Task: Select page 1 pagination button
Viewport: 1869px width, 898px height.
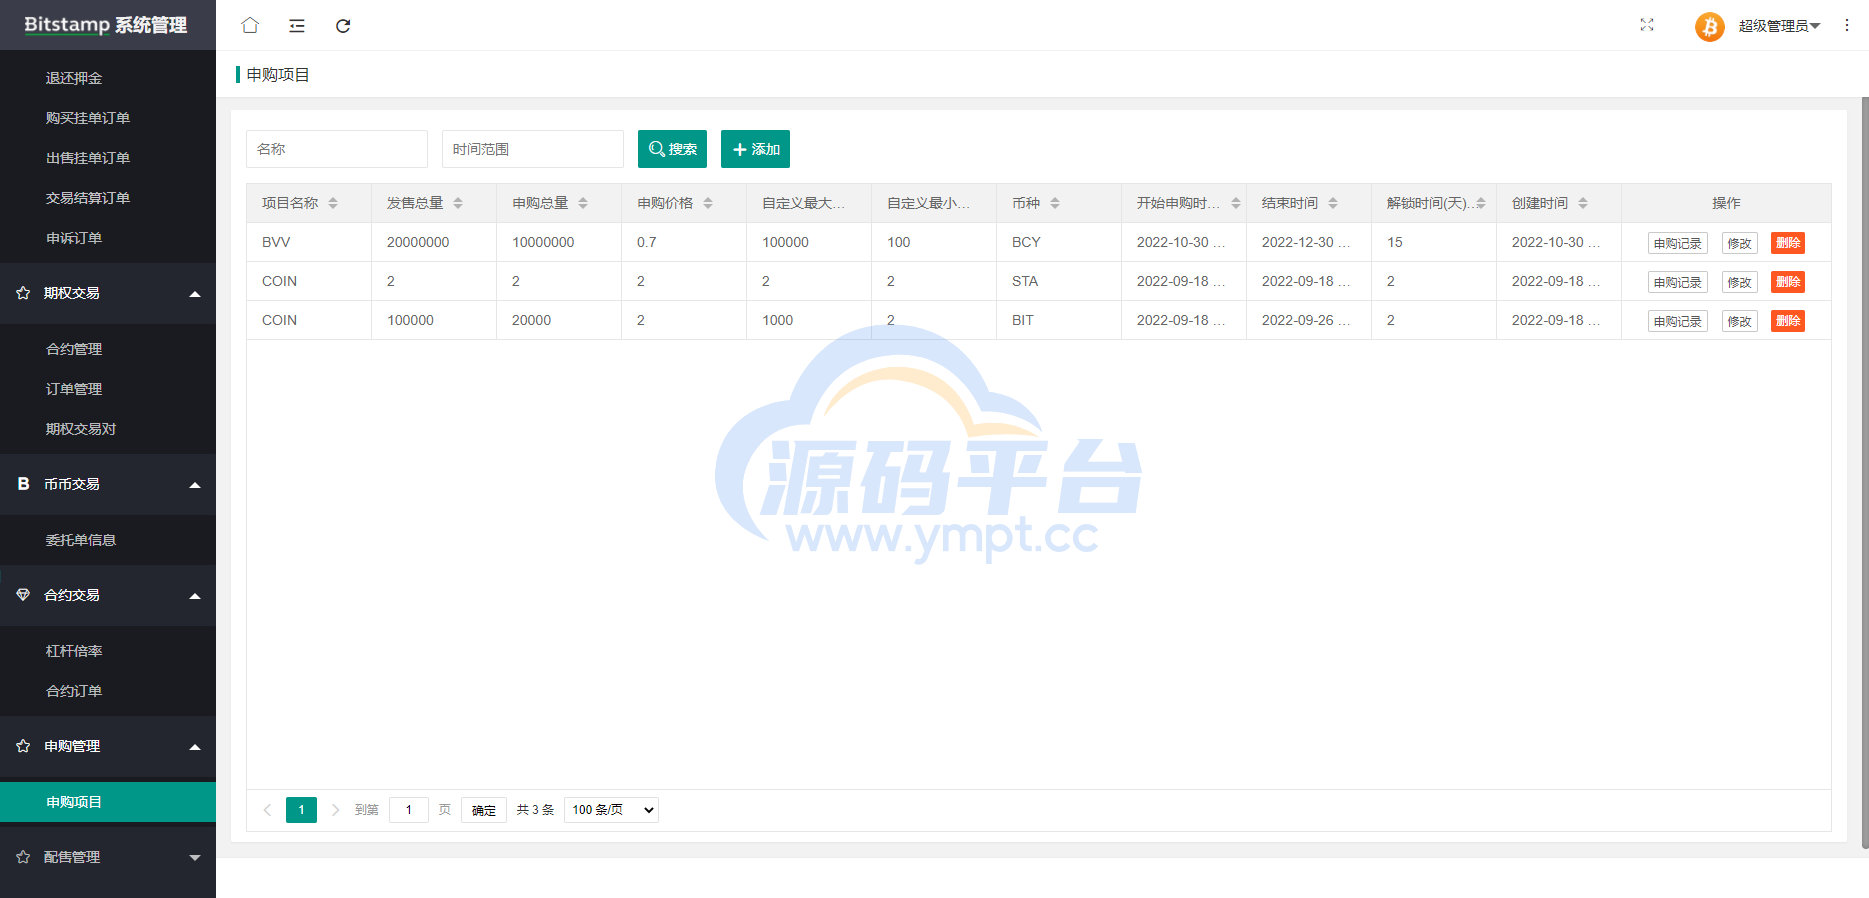Action: (301, 810)
